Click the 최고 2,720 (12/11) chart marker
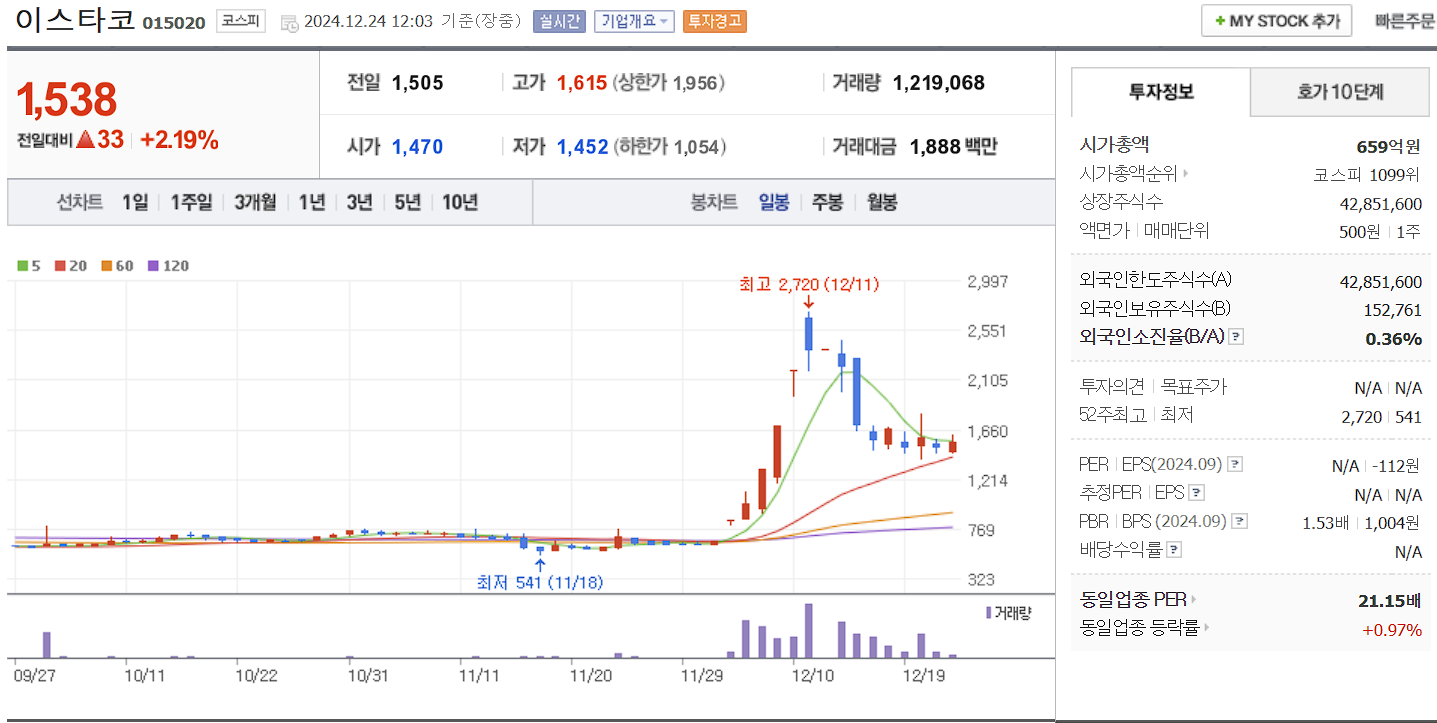1437x723 pixels. click(x=806, y=283)
